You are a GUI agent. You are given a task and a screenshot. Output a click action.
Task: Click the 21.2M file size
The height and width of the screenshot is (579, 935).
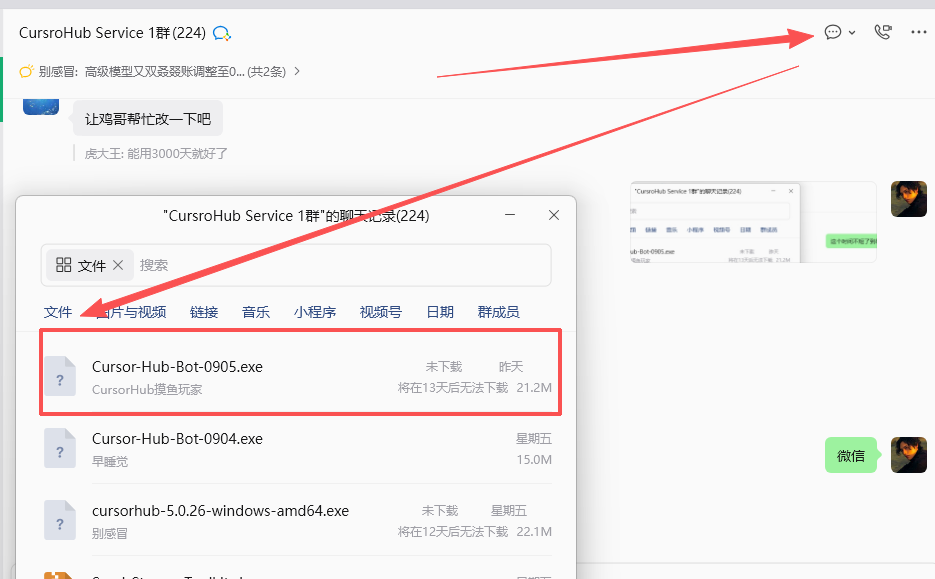[x=534, y=388]
